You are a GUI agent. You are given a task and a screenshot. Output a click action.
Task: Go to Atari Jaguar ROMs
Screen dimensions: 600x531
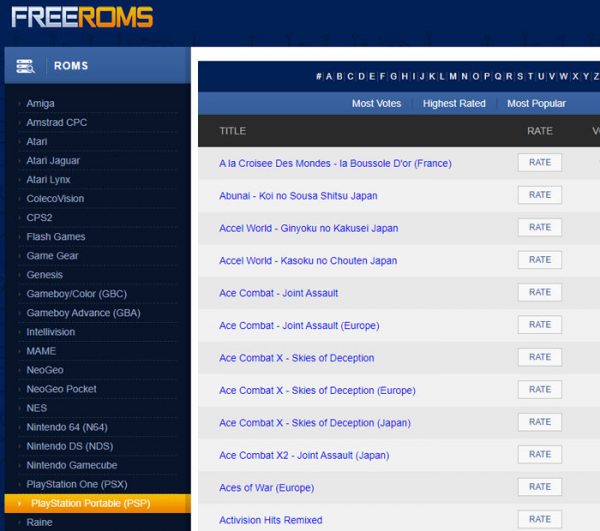click(53, 161)
